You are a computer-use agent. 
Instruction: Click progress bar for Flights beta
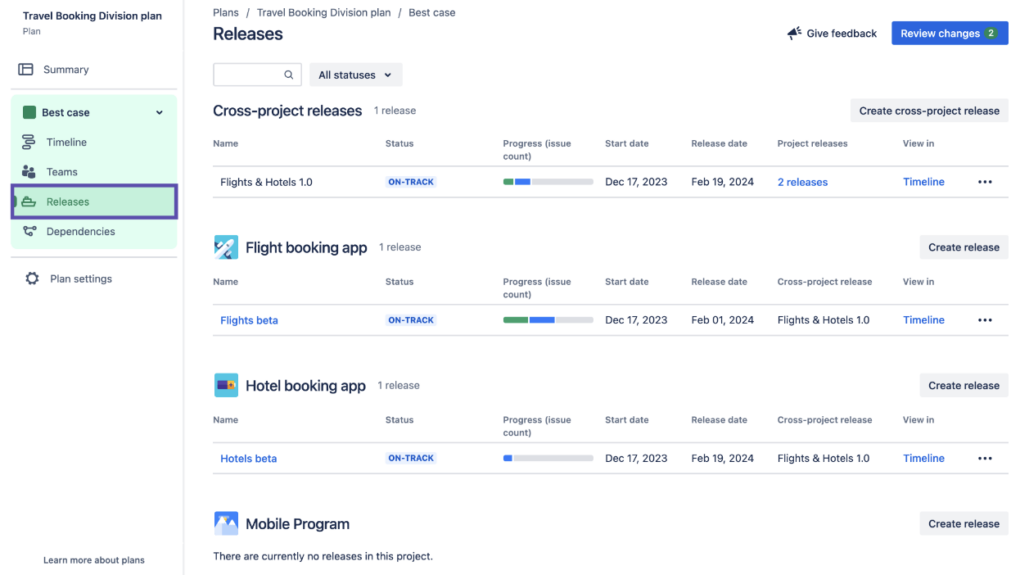coord(548,320)
